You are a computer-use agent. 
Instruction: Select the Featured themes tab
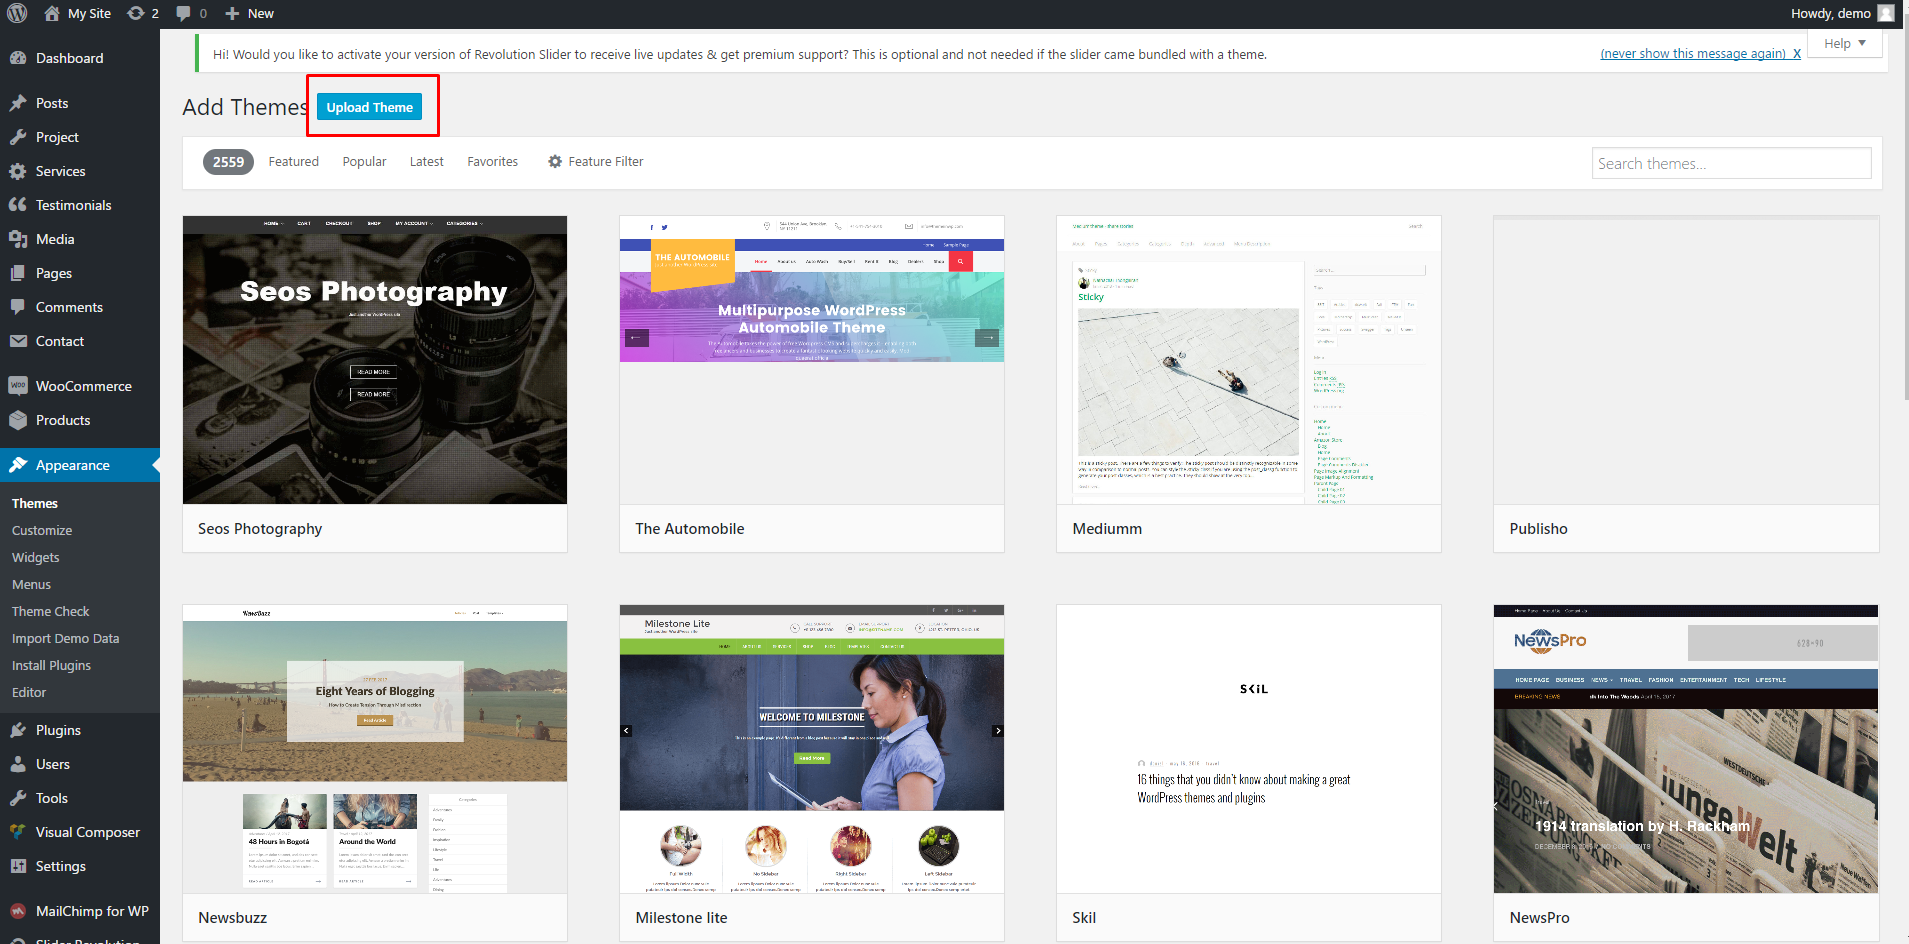coord(293,161)
